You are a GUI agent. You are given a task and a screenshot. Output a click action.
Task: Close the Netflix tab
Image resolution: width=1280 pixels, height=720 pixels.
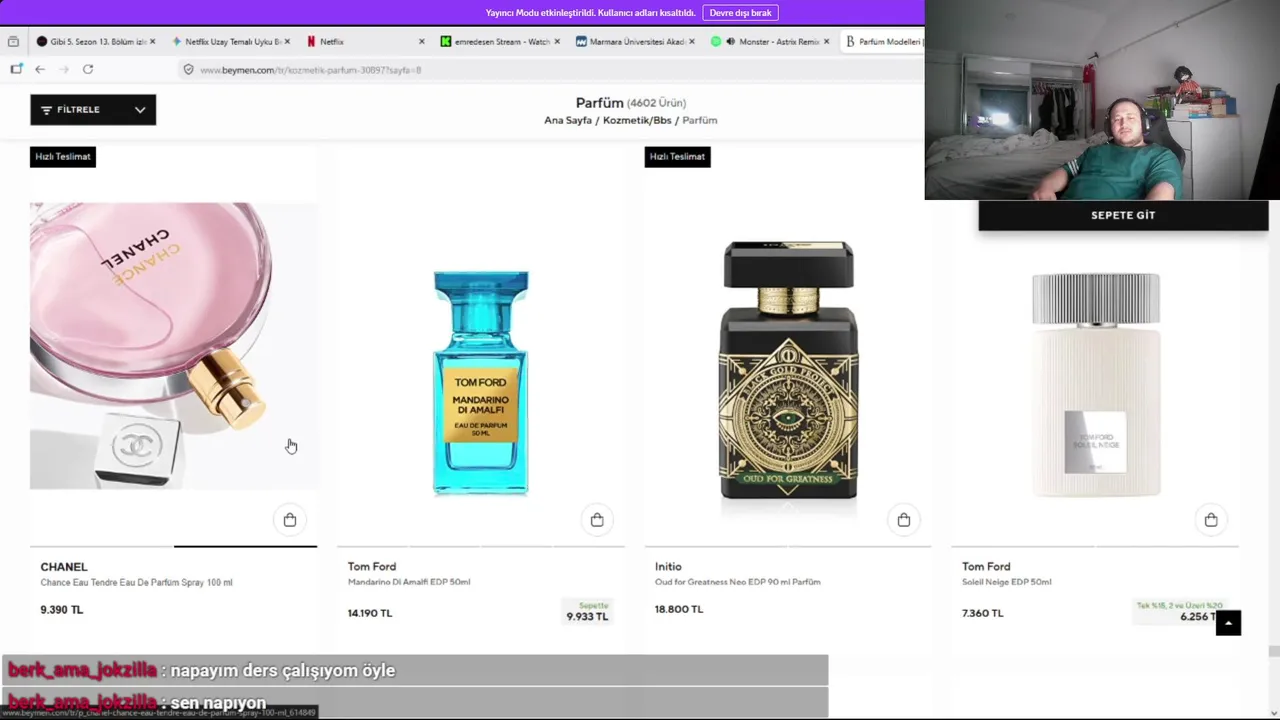click(421, 41)
